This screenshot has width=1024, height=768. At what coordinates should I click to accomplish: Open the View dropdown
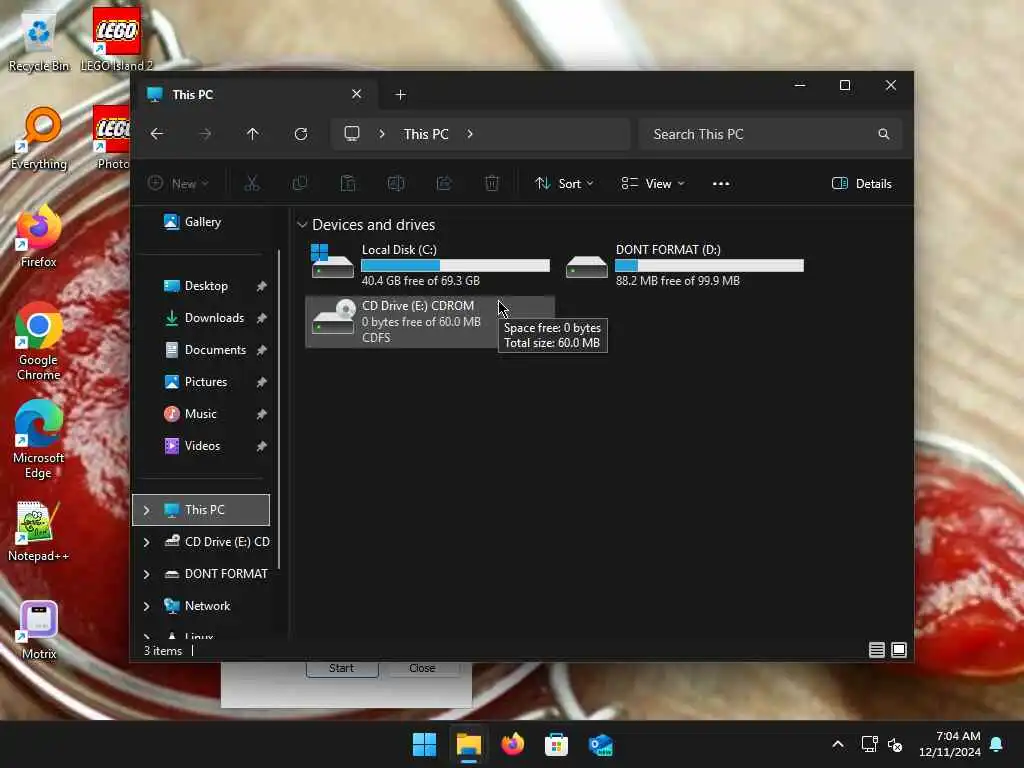point(652,184)
